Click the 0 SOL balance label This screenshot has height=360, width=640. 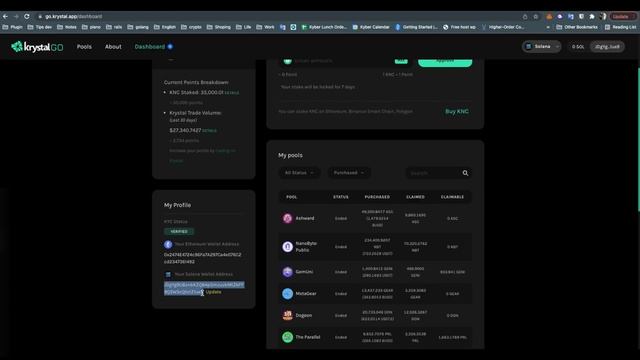pyautogui.click(x=578, y=47)
